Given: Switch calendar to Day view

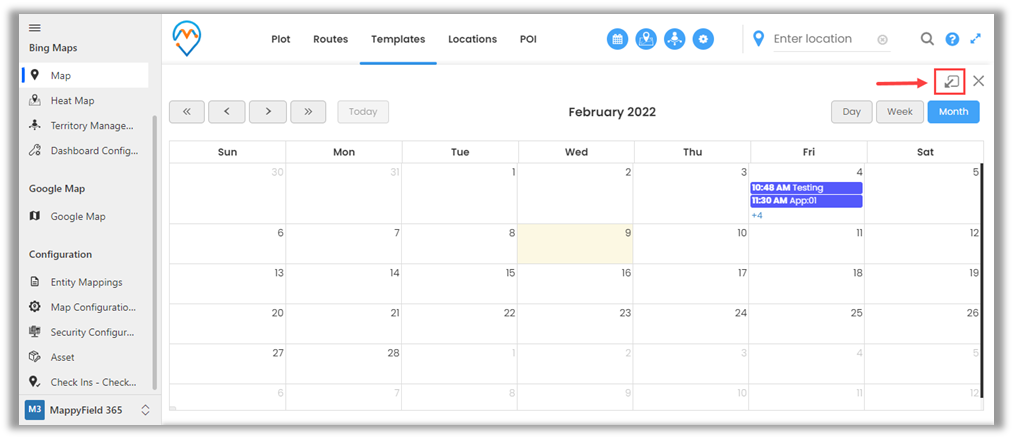Looking at the screenshot, I should 851,112.
